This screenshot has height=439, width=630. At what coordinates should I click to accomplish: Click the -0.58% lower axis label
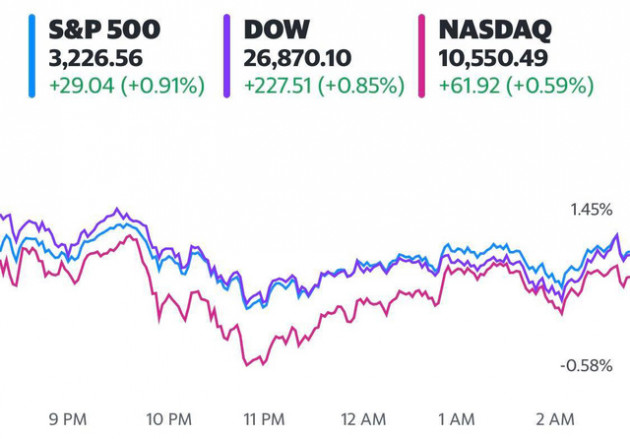tap(587, 366)
